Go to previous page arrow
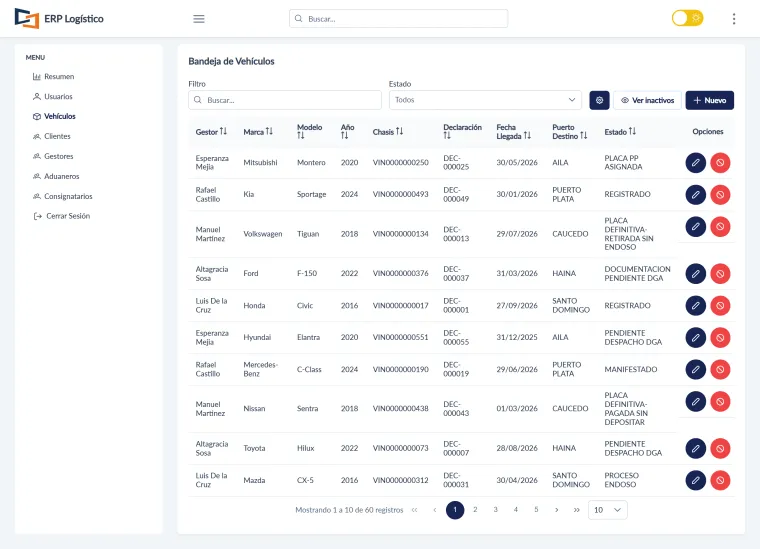The width and height of the screenshot is (760, 549). (x=435, y=510)
